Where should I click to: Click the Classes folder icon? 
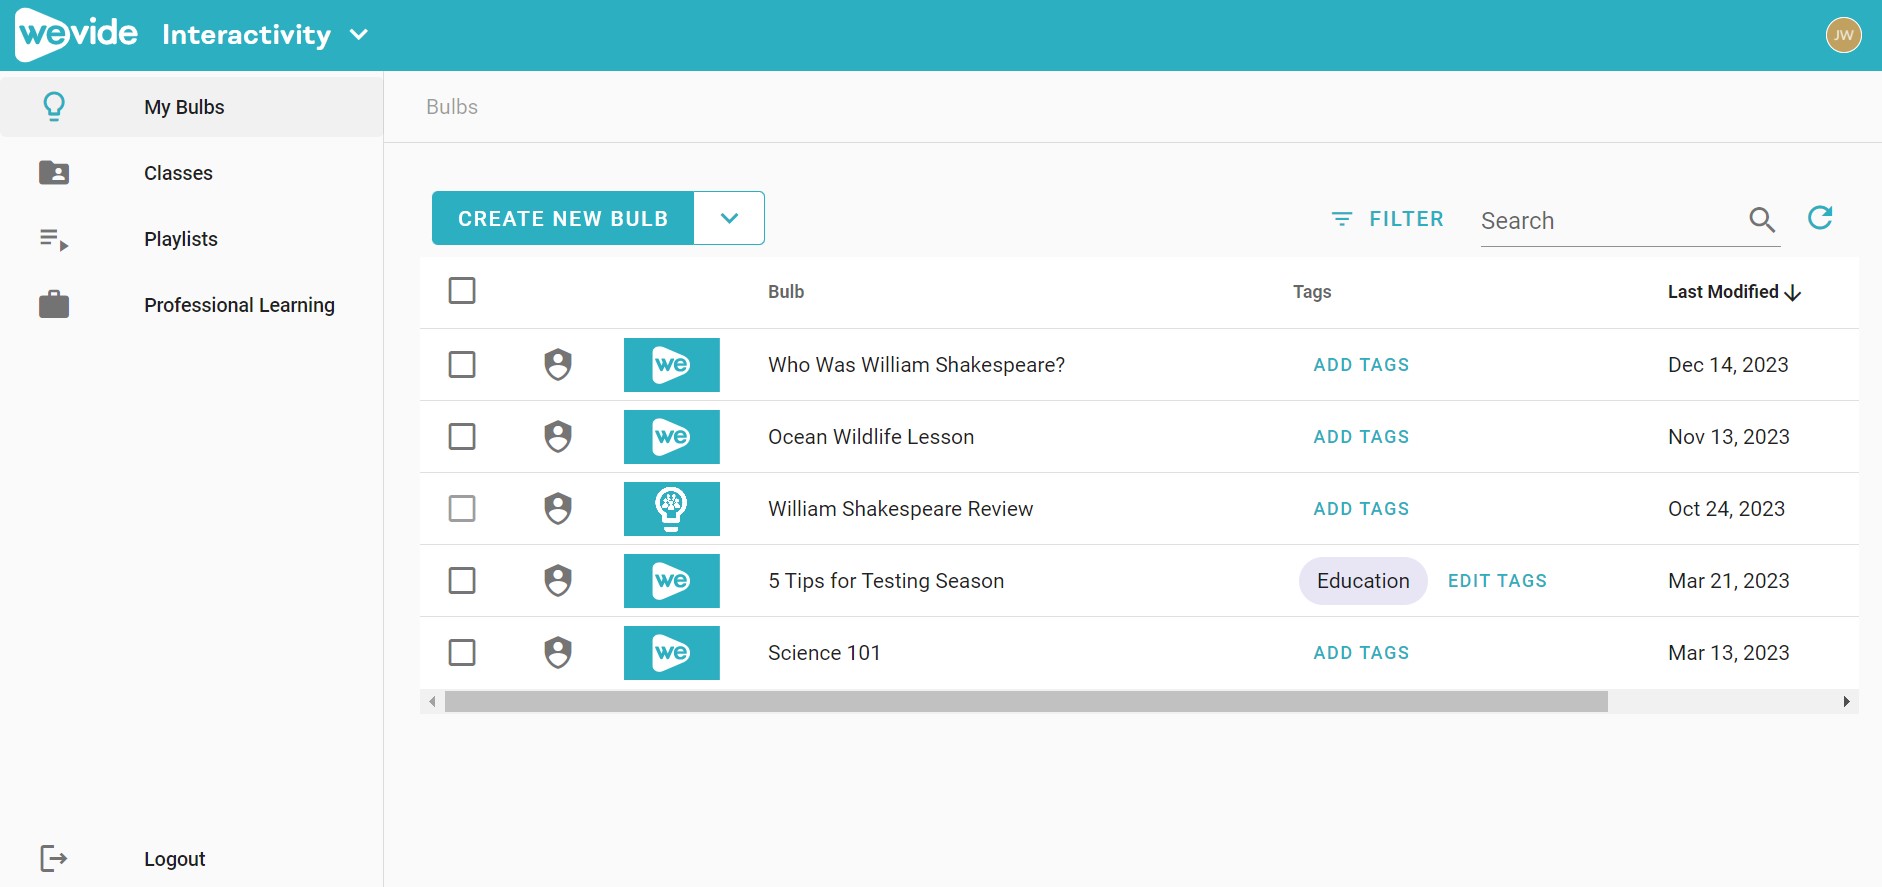click(x=54, y=173)
